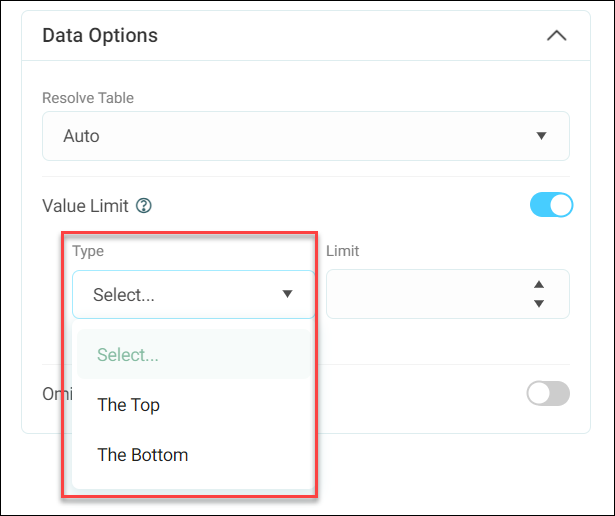
Task: Click the Type dropdown arrow icon
Action: tap(287, 294)
